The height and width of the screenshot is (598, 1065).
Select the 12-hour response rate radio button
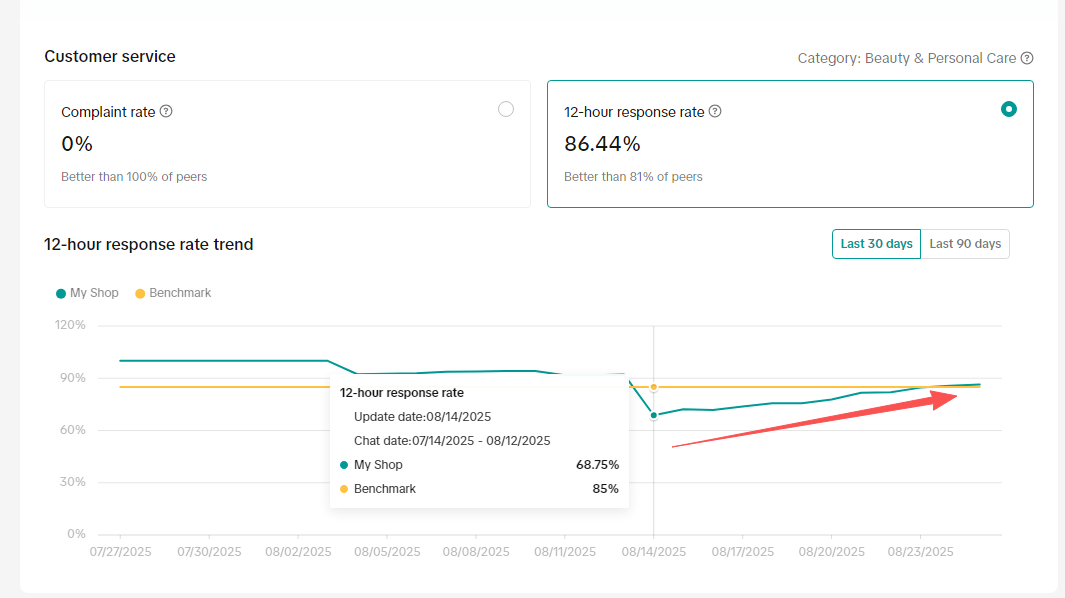(x=1009, y=109)
